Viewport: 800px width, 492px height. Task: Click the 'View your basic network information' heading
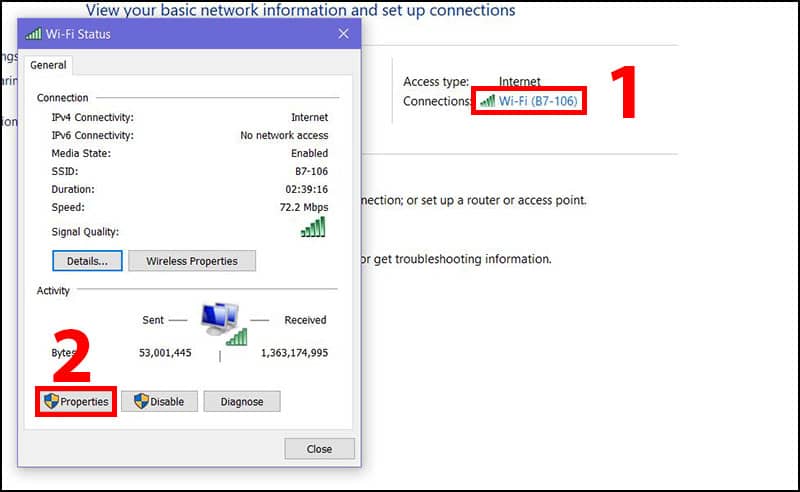pos(300,11)
